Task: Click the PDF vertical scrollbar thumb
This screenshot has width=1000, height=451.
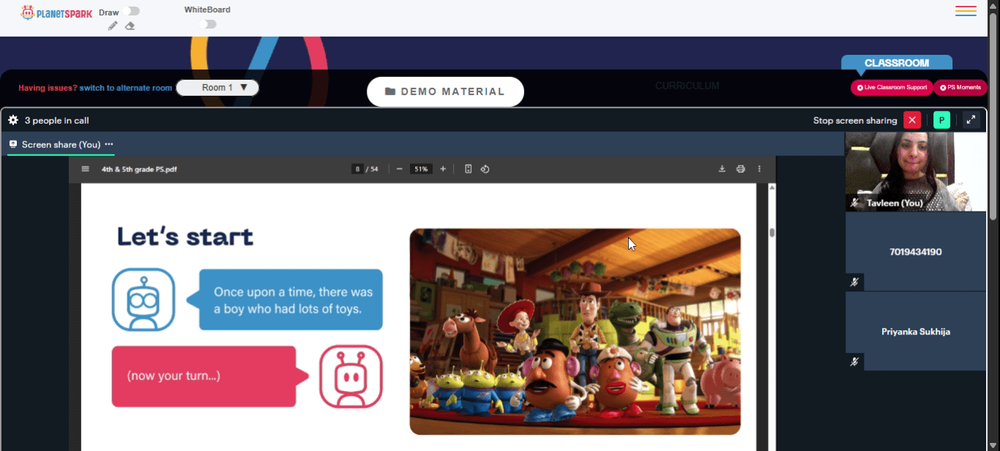Action: pyautogui.click(x=772, y=232)
